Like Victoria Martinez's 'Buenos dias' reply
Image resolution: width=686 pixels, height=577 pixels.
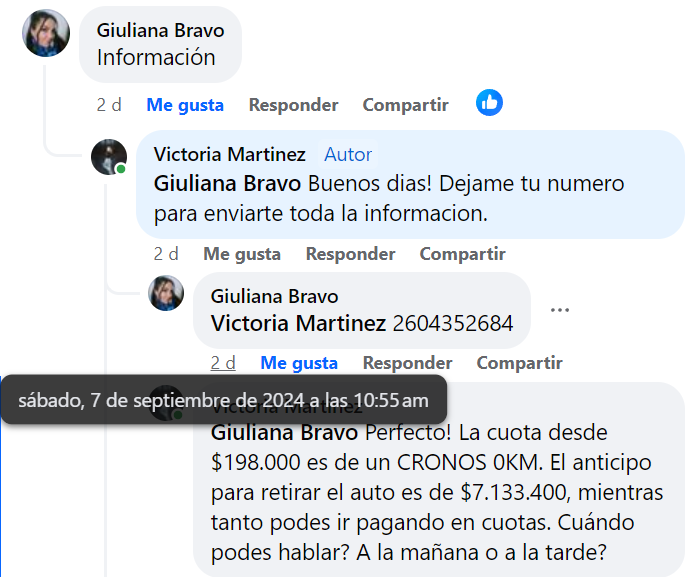[242, 254]
